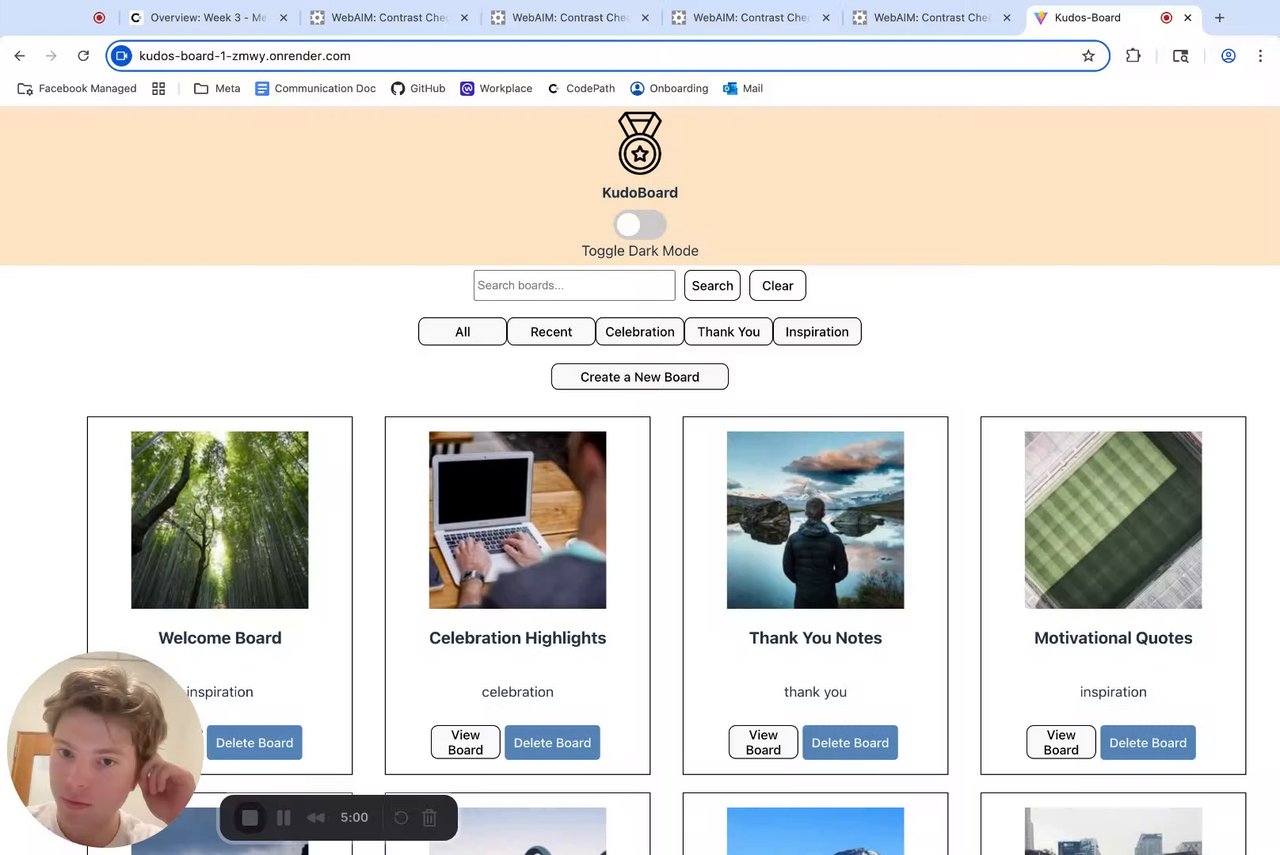This screenshot has width=1280, height=855.
Task: Filter boards by Celebration
Action: [x=640, y=331]
